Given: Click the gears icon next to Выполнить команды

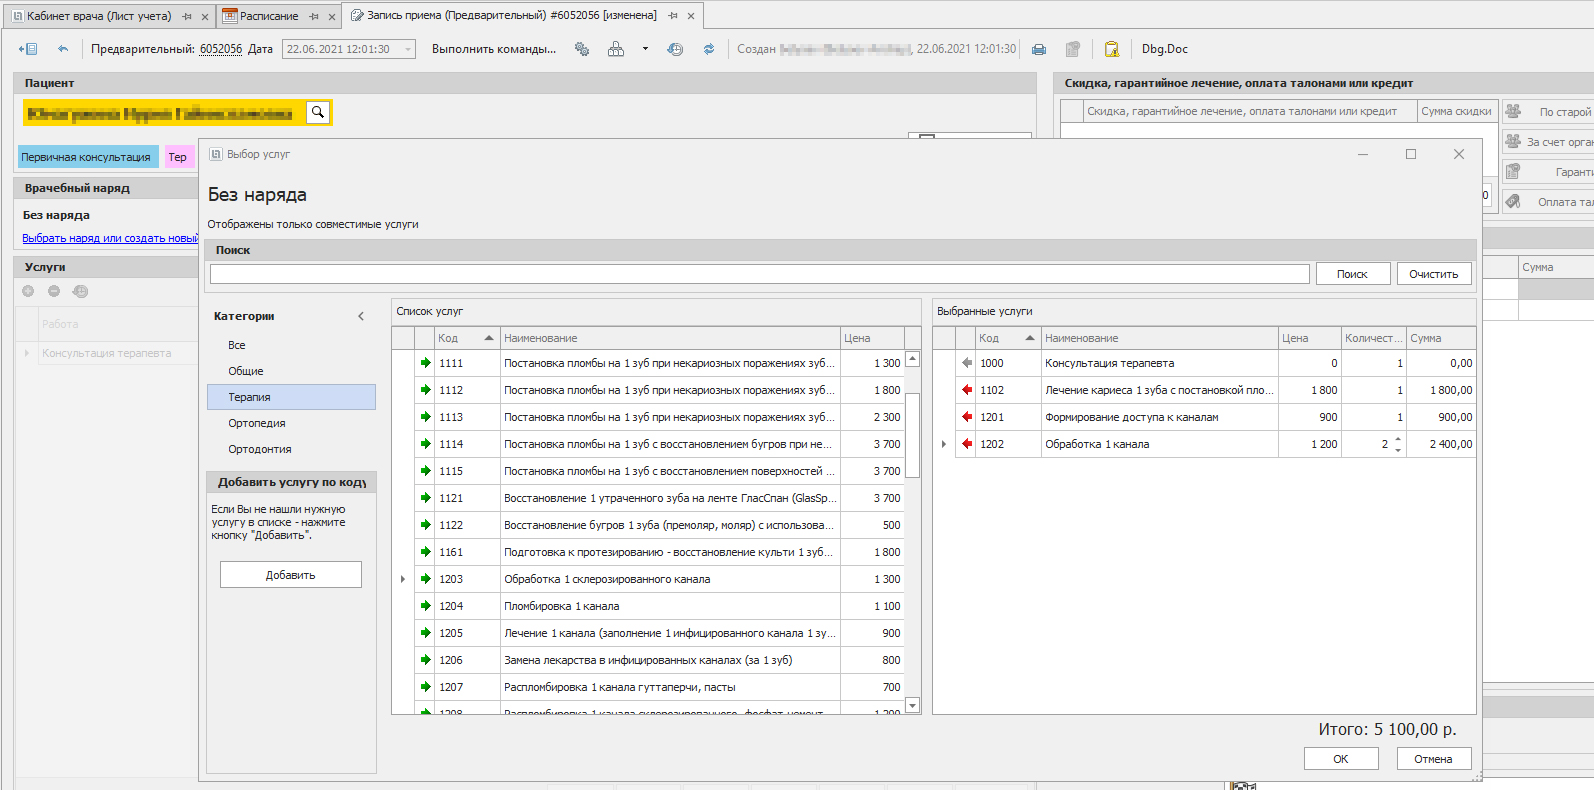Looking at the screenshot, I should (x=582, y=49).
